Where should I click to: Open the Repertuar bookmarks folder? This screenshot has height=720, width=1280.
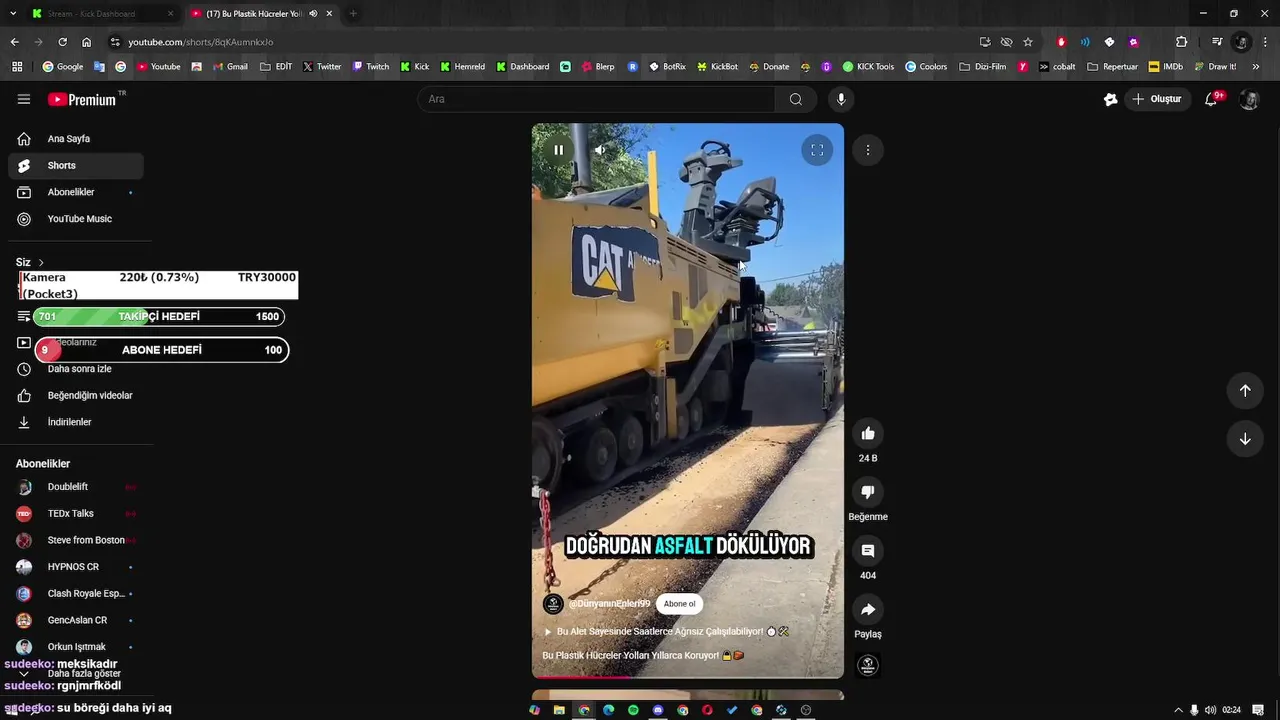1113,67
